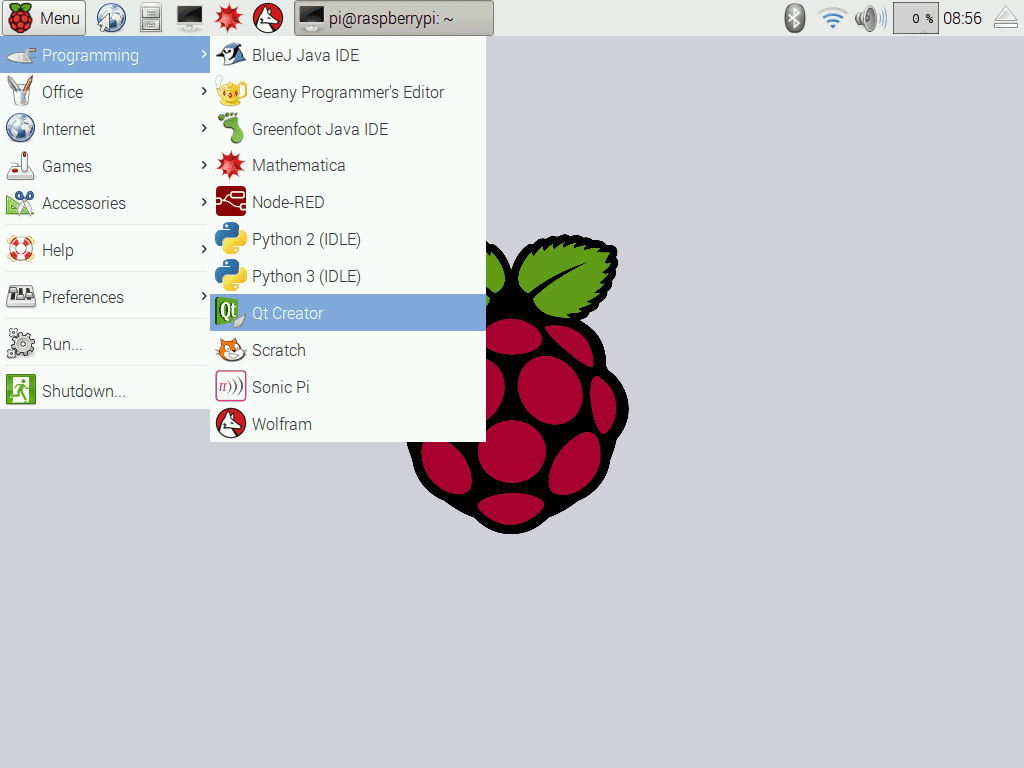Switch to pi@raspberrypi terminal window in taskbar
Screen dimensions: 1024x768
tap(393, 18)
